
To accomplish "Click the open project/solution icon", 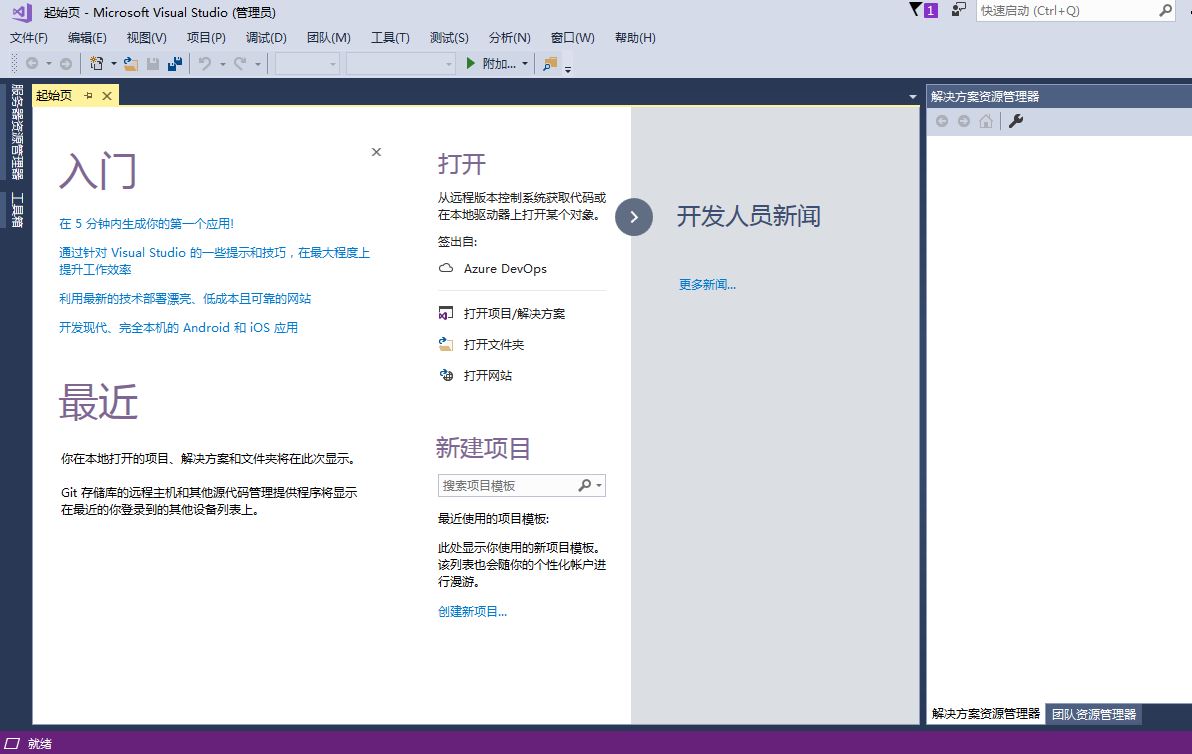I will pos(446,313).
